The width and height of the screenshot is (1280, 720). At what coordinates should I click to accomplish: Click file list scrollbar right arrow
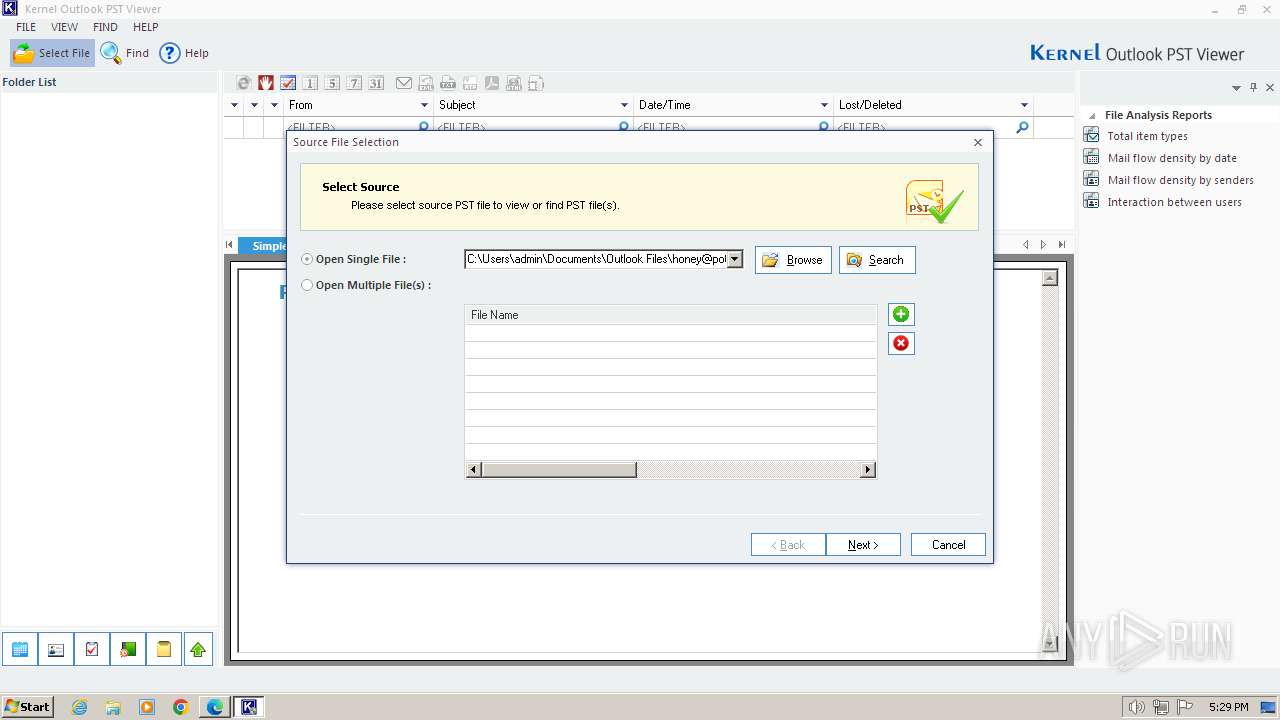click(x=868, y=470)
